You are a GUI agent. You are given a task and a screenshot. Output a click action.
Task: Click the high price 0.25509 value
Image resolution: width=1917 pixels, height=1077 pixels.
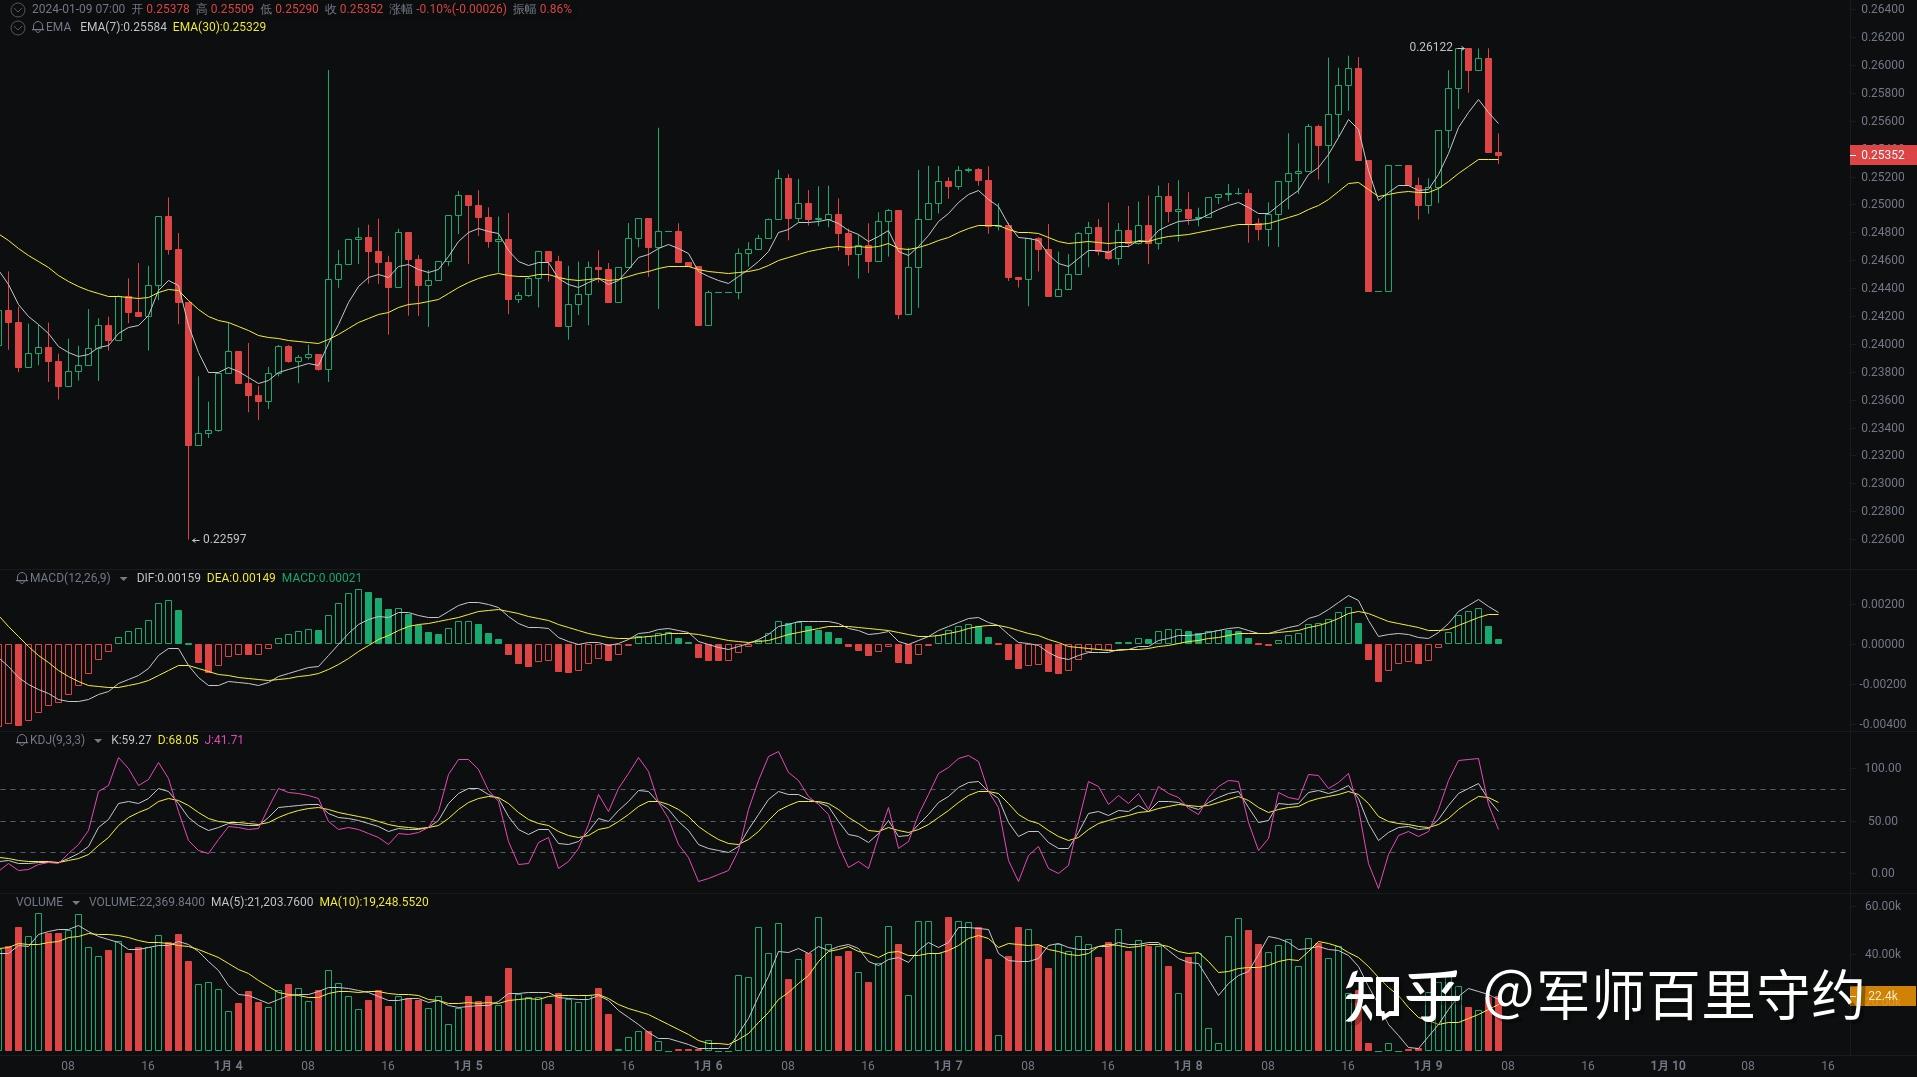232,9
